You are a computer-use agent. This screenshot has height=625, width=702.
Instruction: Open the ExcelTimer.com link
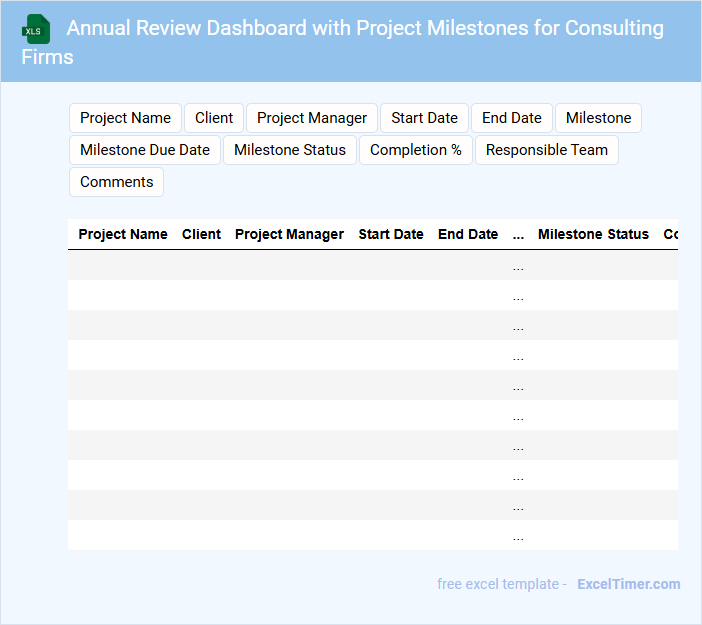point(628,584)
